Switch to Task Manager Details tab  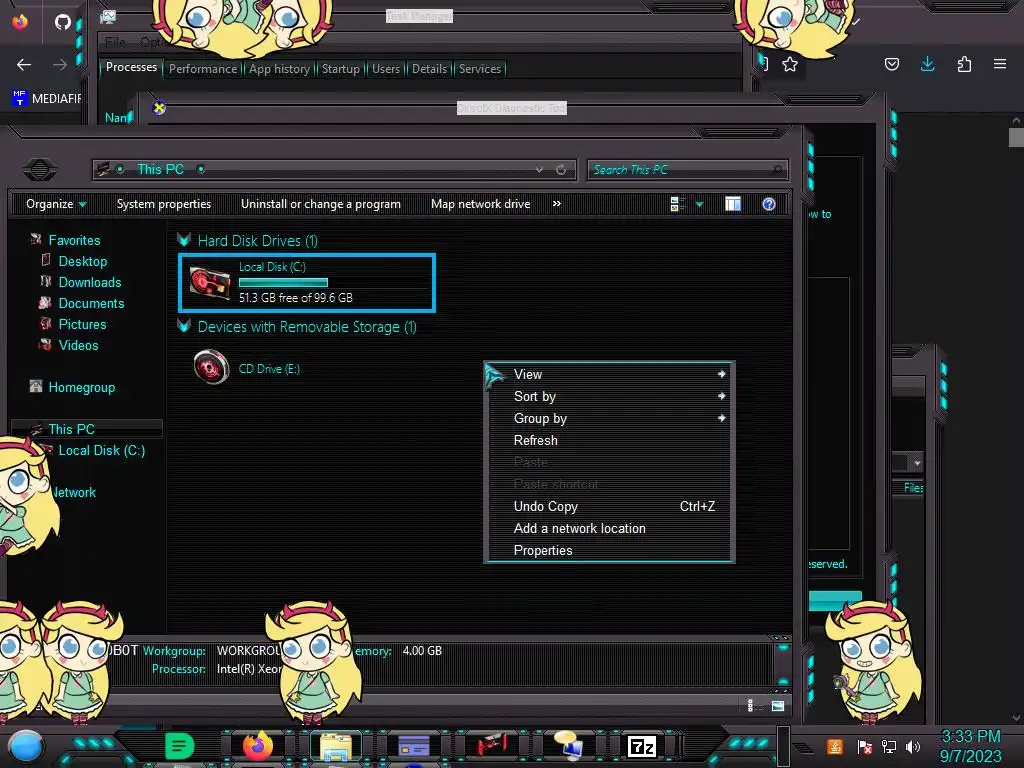(x=429, y=69)
